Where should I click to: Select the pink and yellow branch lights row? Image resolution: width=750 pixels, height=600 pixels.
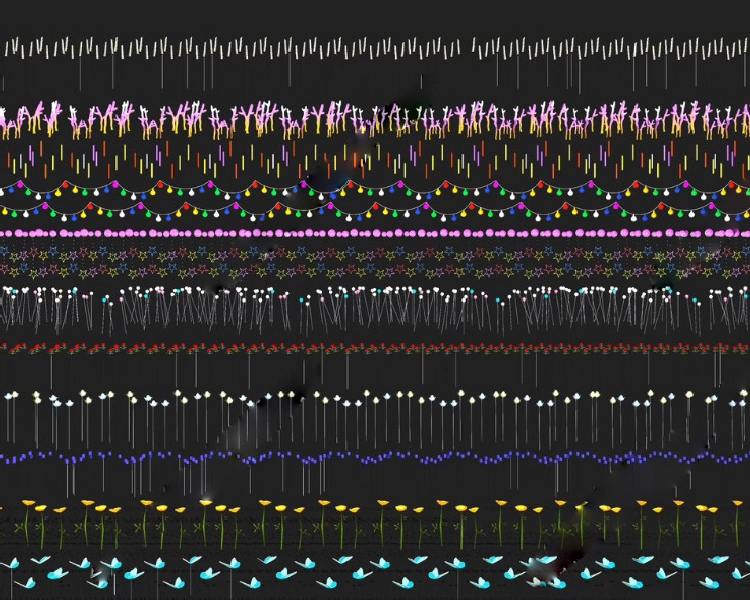tap(375, 118)
